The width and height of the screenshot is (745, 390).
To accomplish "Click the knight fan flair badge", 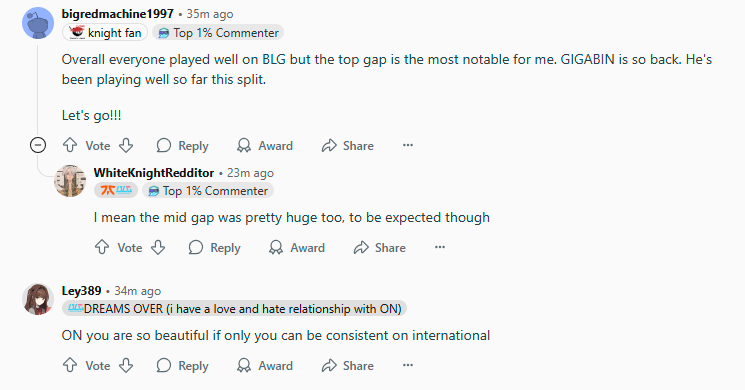I will tap(105, 33).
